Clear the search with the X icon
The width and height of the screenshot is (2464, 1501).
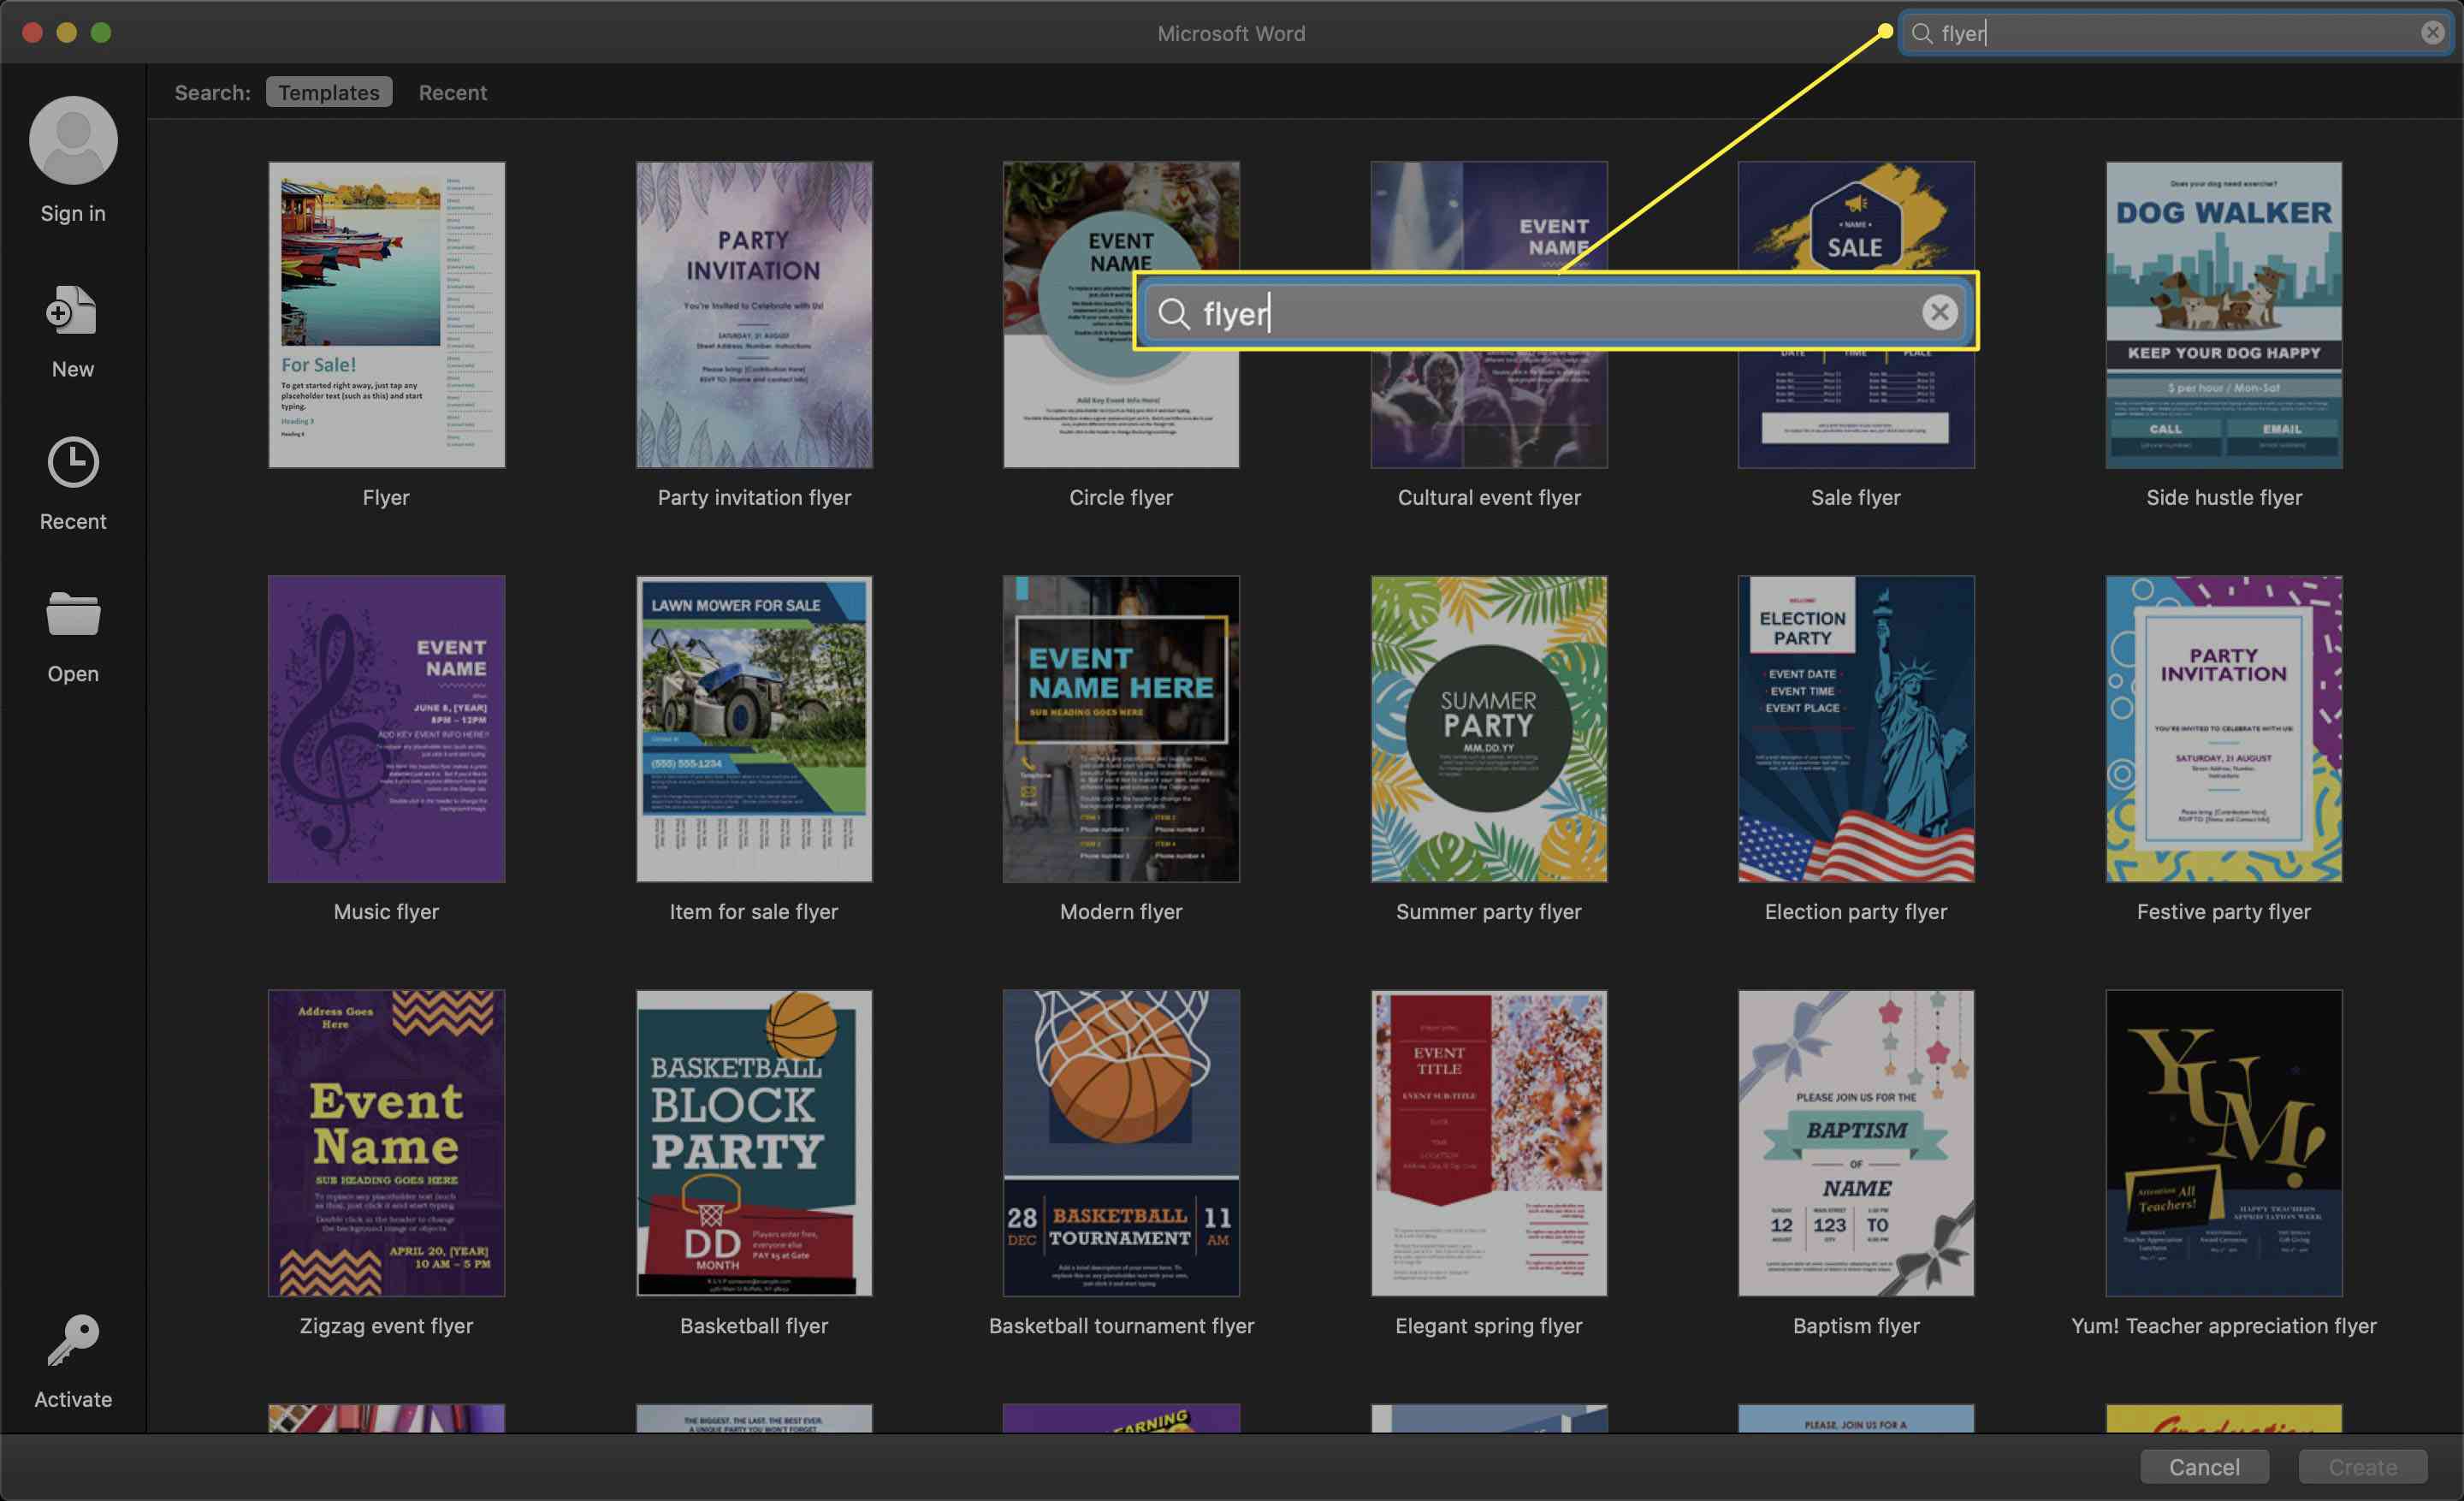(x=2432, y=33)
